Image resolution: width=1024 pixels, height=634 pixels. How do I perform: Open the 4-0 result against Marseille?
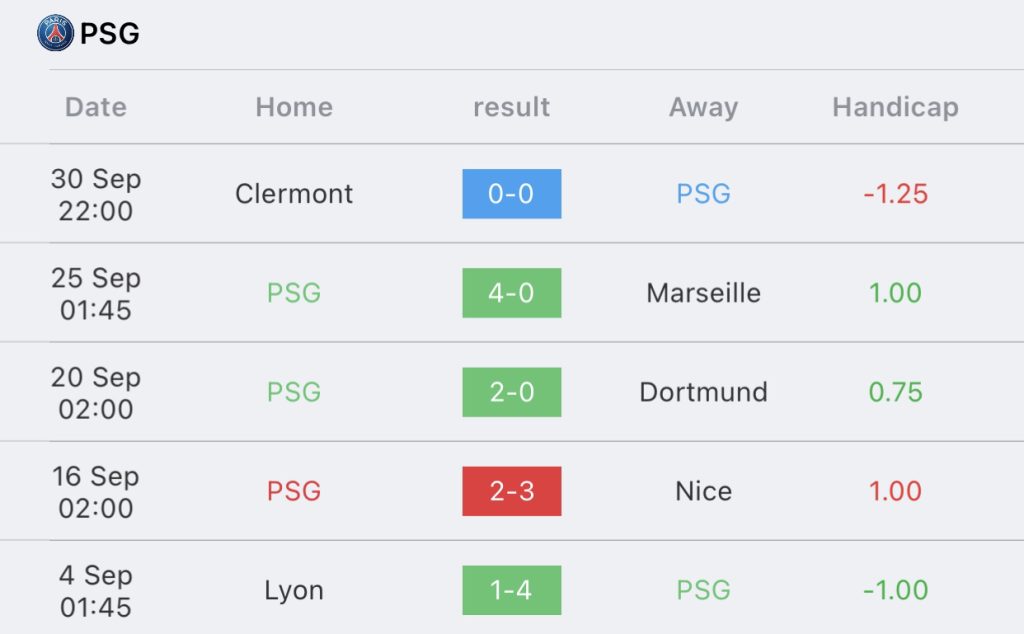[x=511, y=293]
